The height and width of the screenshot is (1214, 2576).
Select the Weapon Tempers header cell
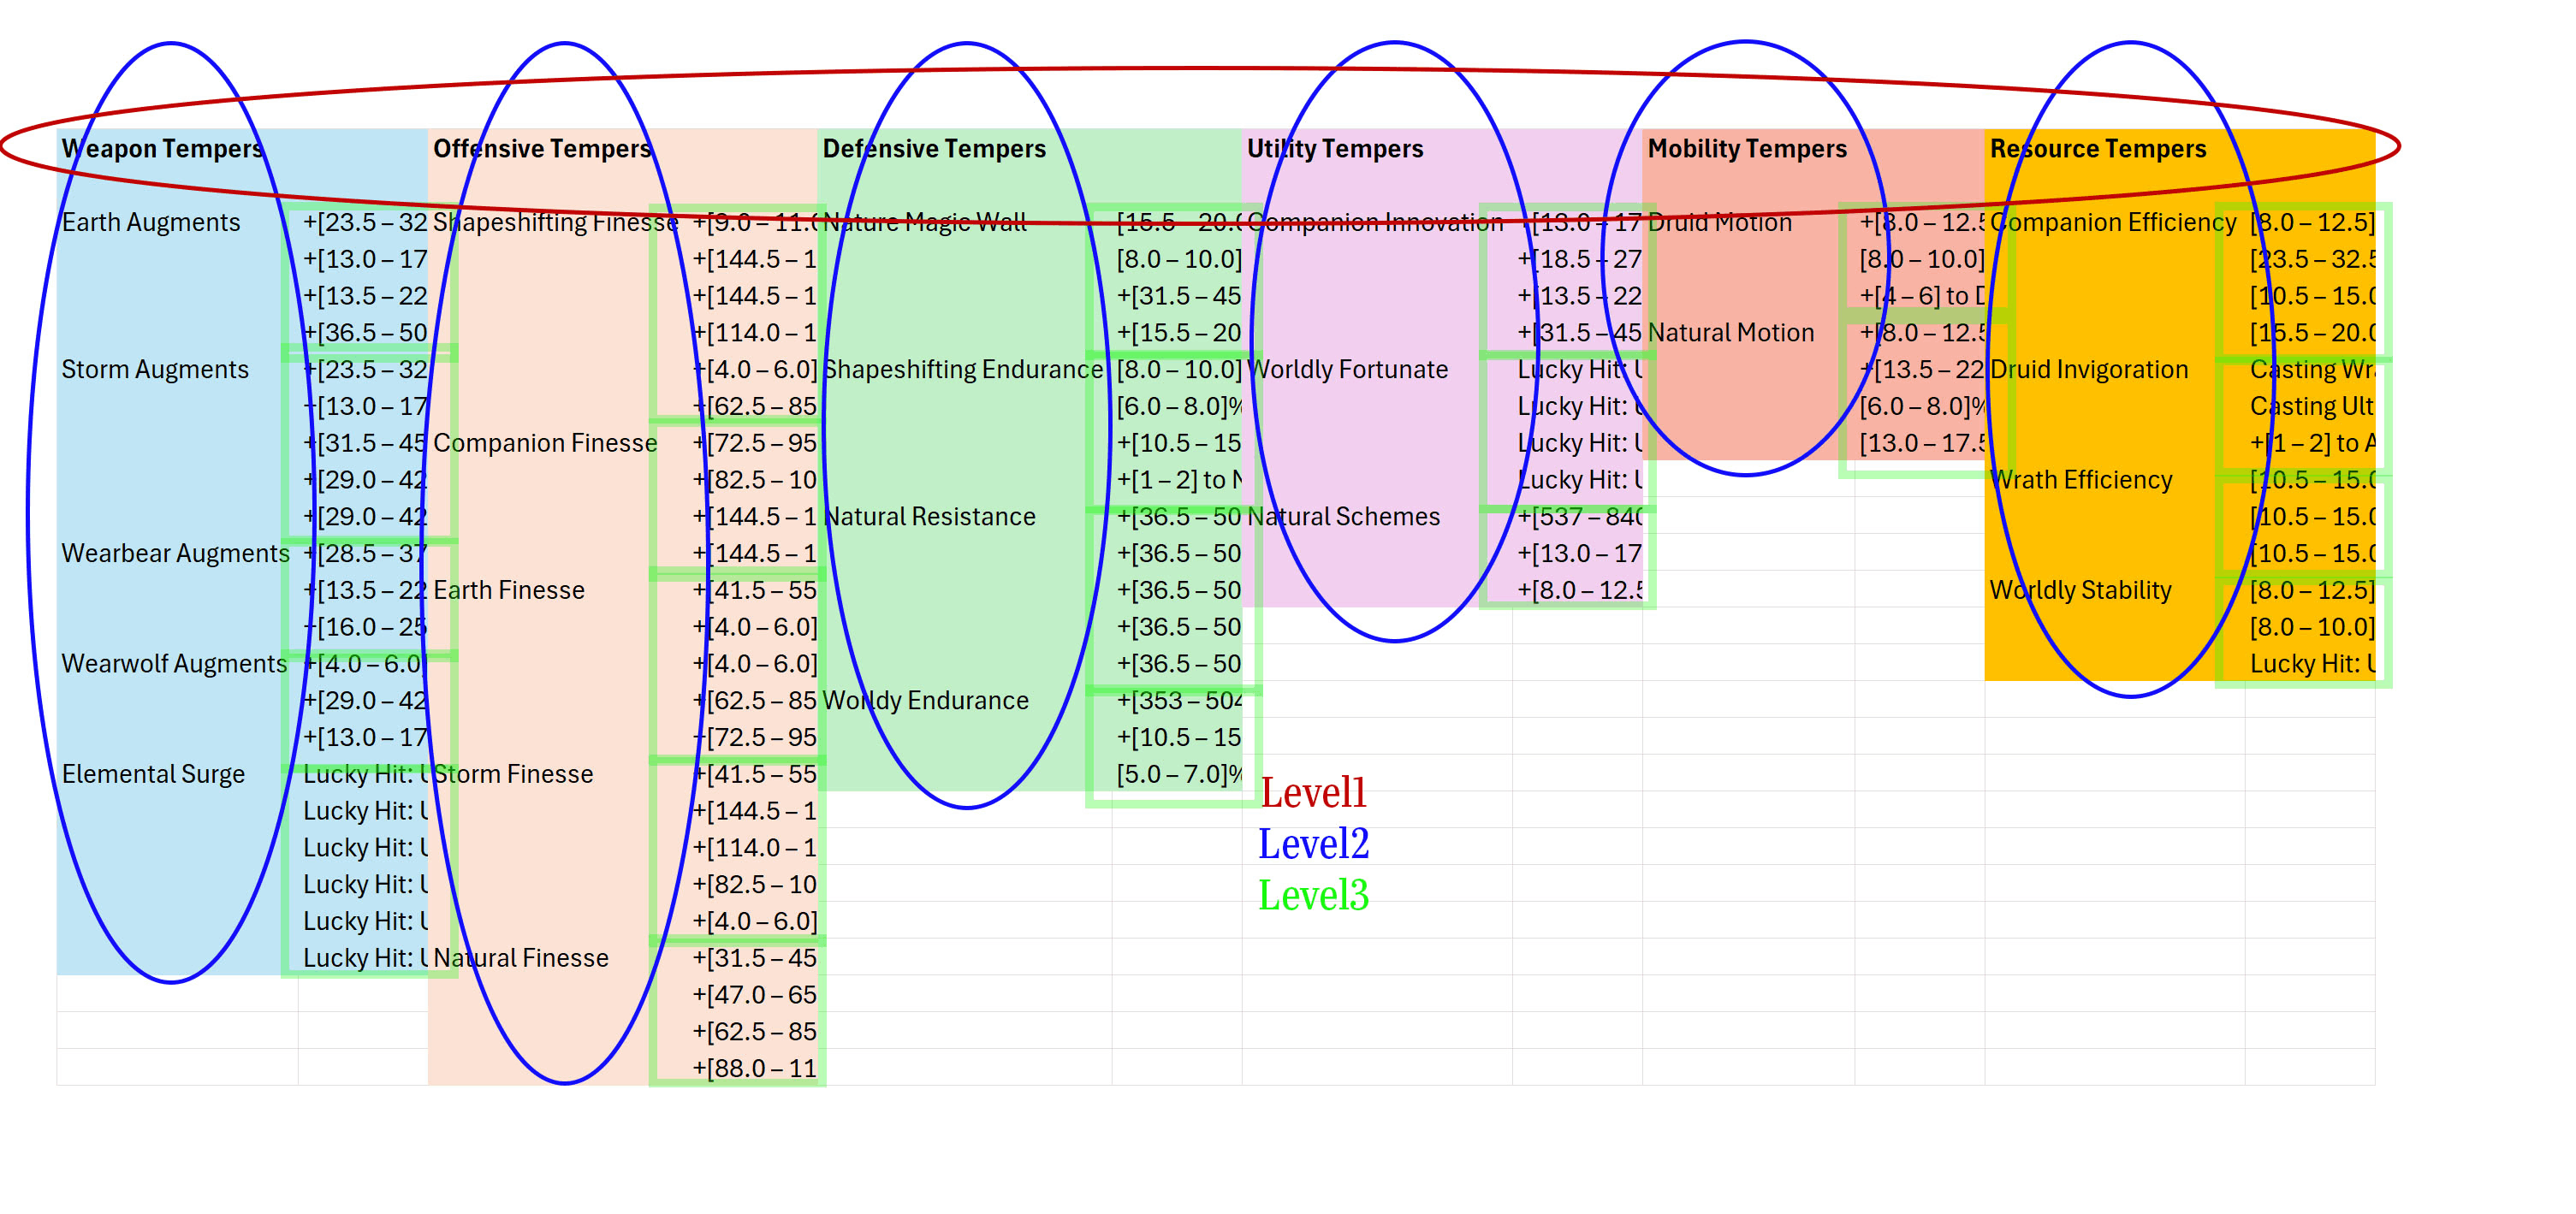coord(177,148)
